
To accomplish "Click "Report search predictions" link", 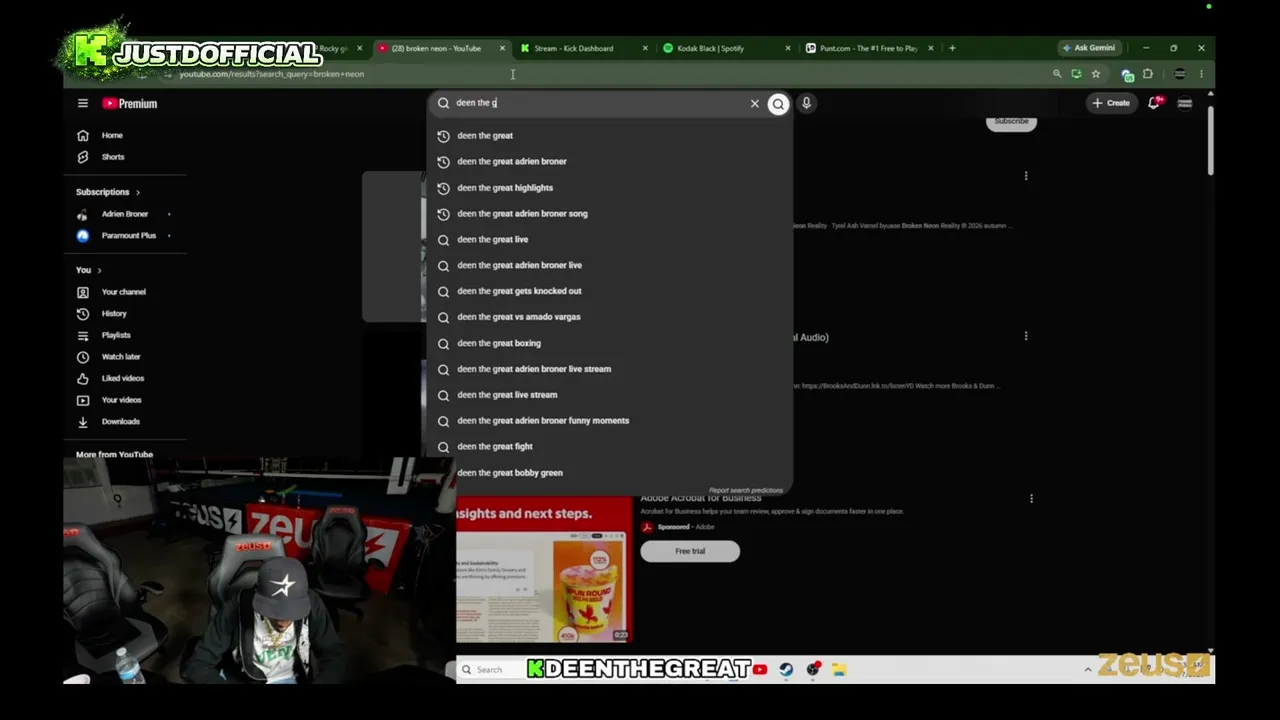I will (x=746, y=490).
